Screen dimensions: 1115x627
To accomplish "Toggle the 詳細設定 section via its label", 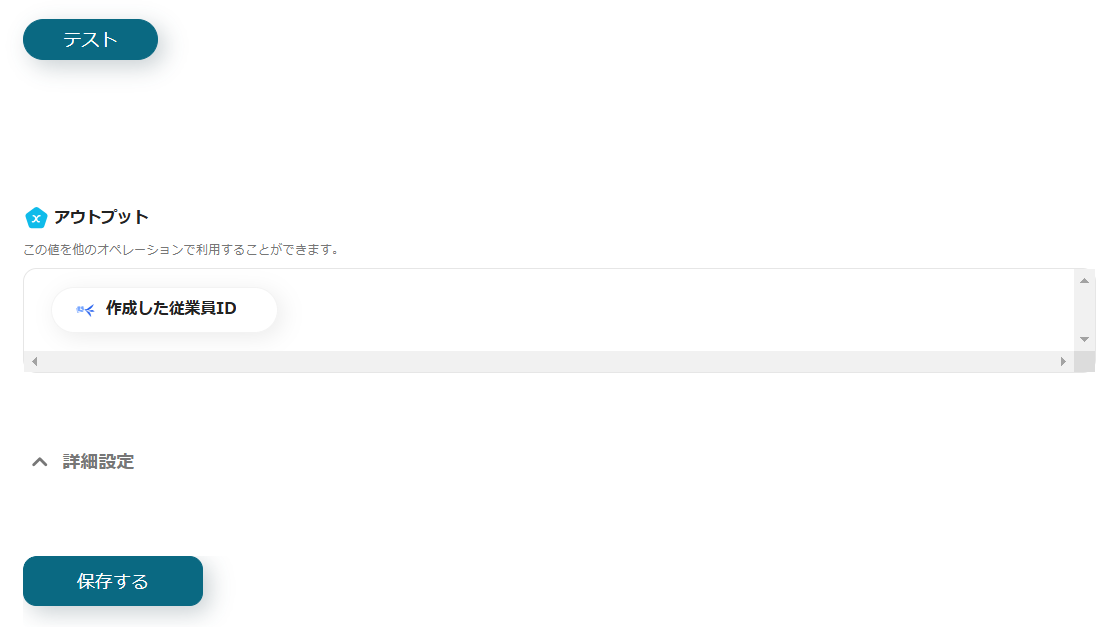I will [x=98, y=462].
